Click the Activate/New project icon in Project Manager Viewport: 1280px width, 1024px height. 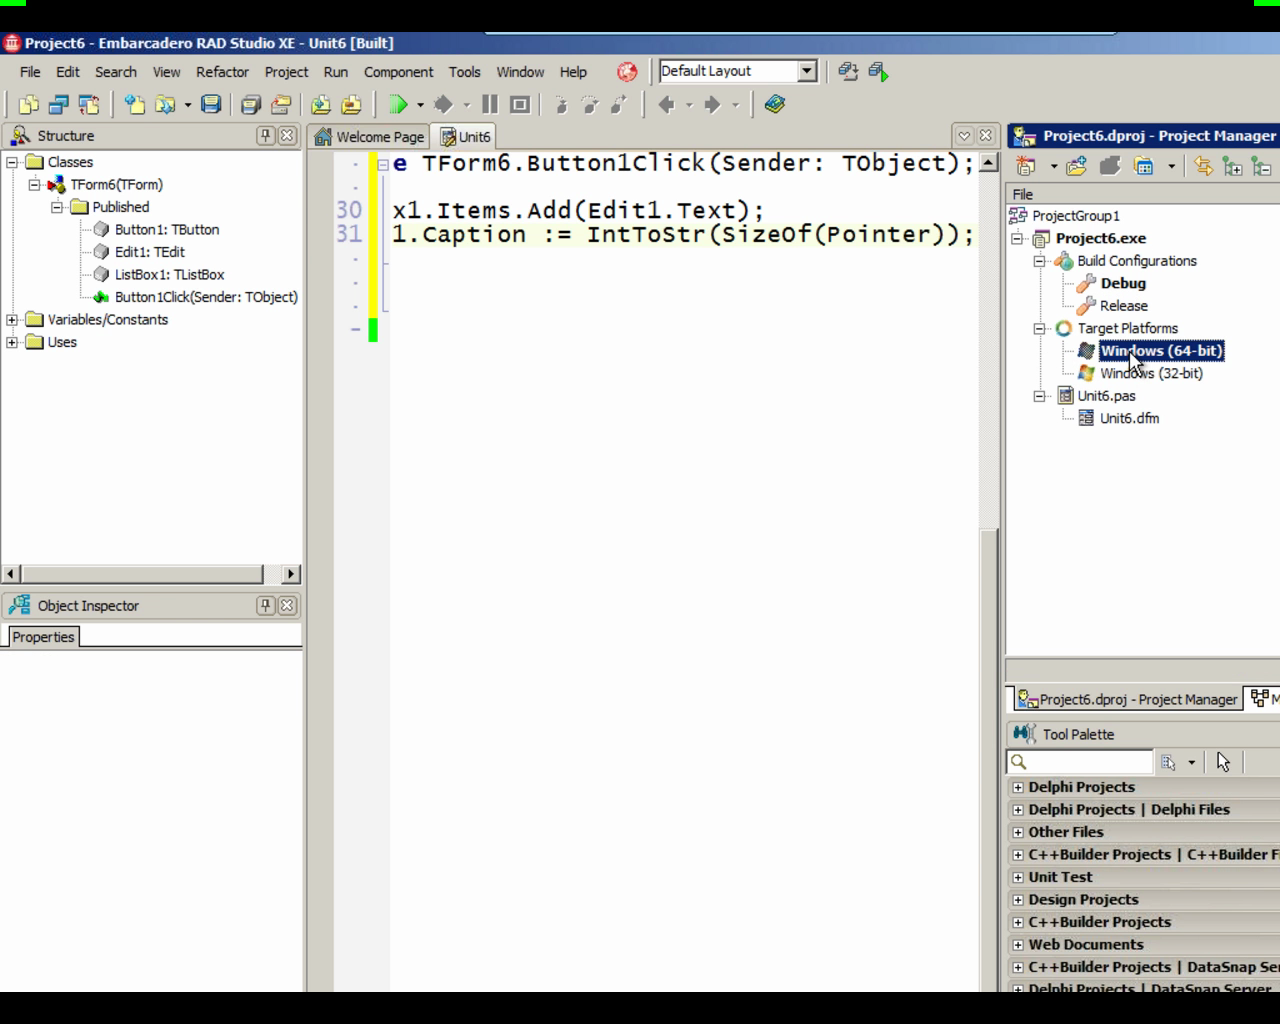tap(1026, 167)
